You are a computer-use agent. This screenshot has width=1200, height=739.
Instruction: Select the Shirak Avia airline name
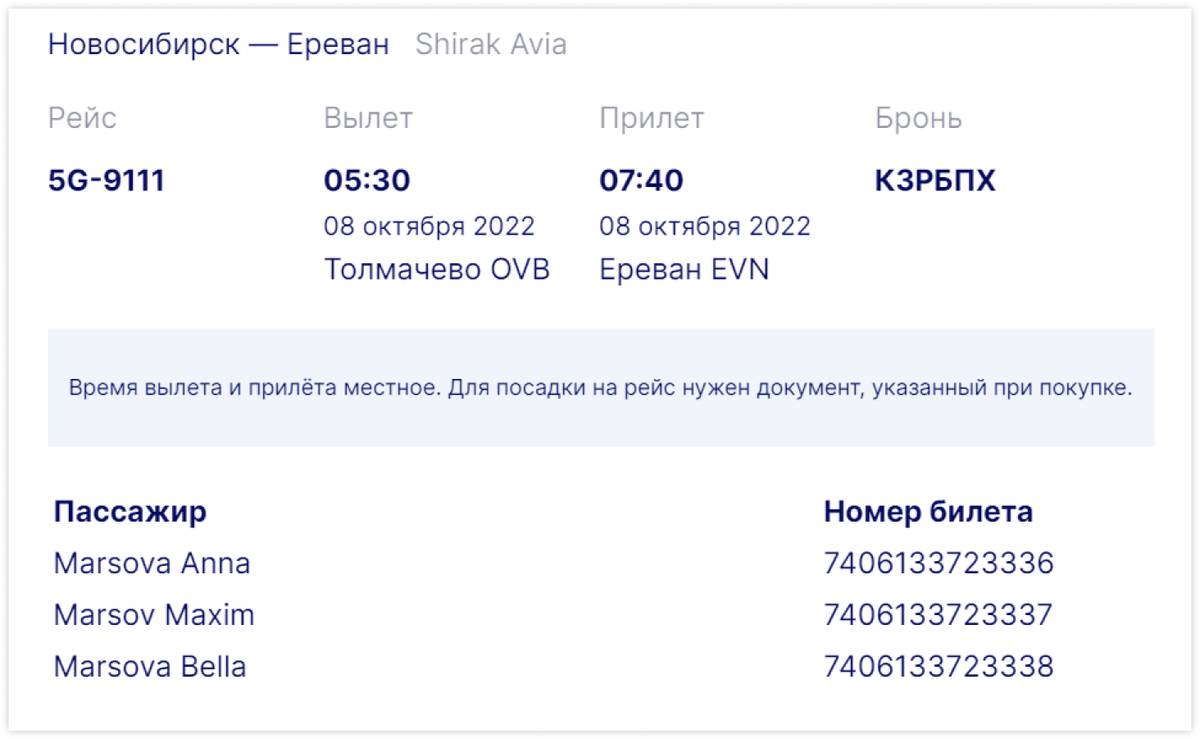tap(491, 45)
